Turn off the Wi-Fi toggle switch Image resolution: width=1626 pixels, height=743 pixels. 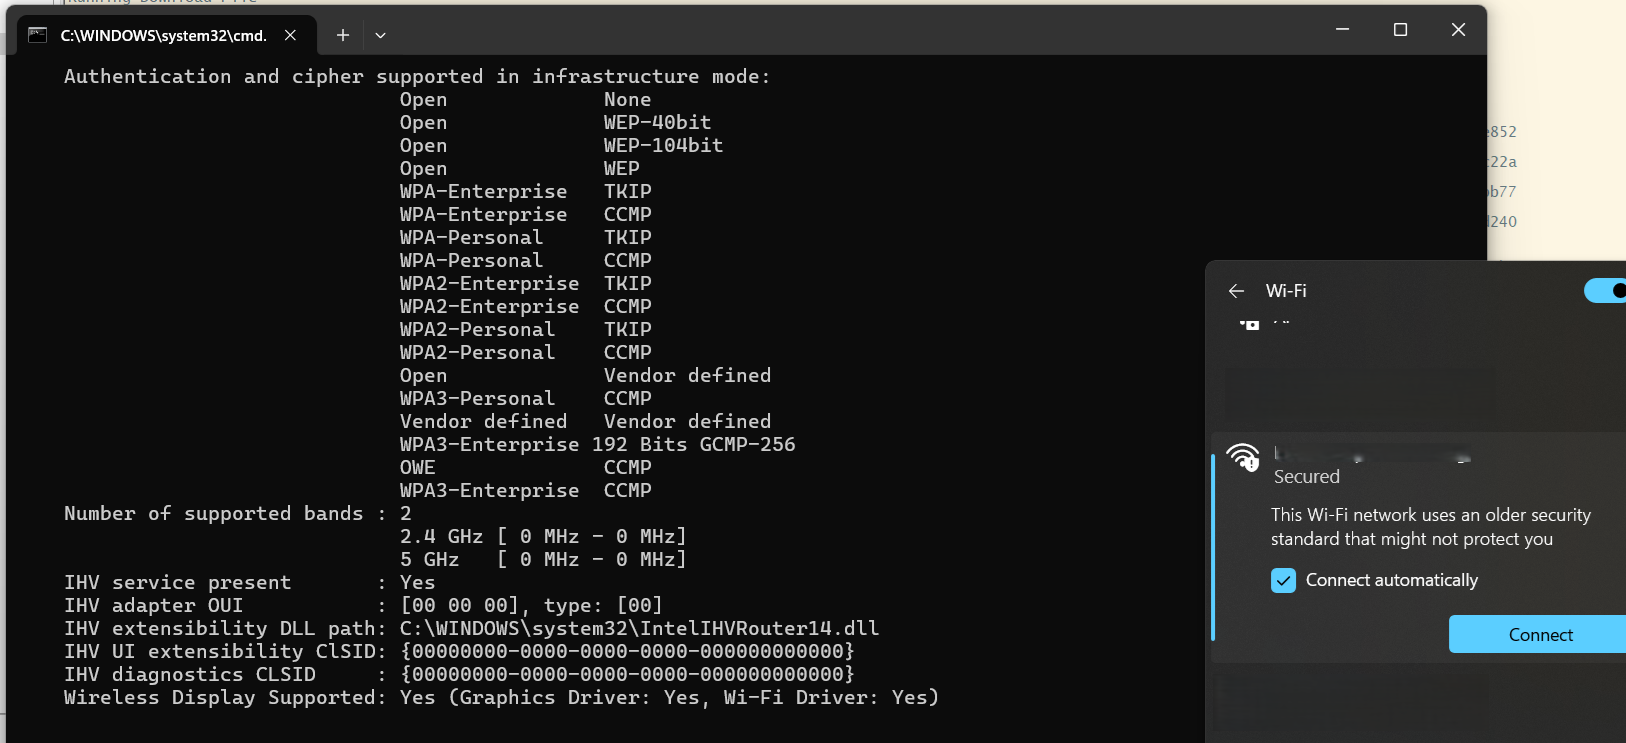pyautogui.click(x=1606, y=291)
